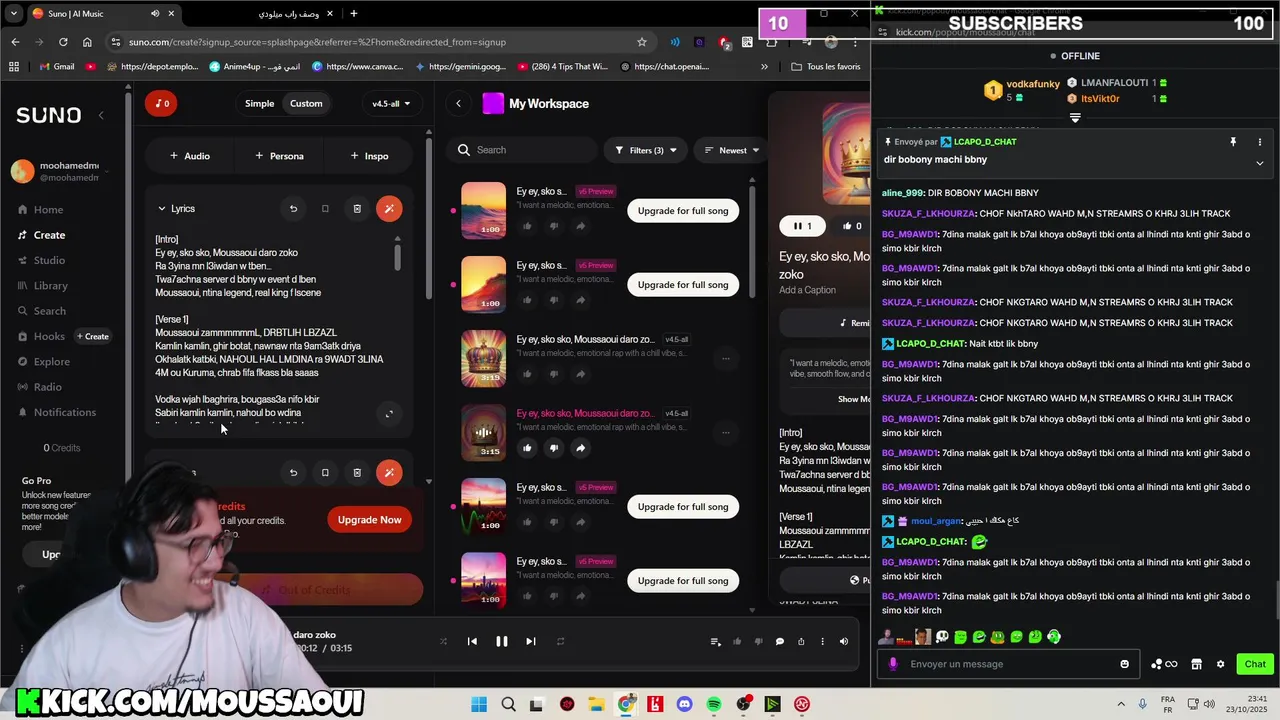This screenshot has height=720, width=1280.
Task: Switch to Simple creation mode
Action: tap(259, 103)
